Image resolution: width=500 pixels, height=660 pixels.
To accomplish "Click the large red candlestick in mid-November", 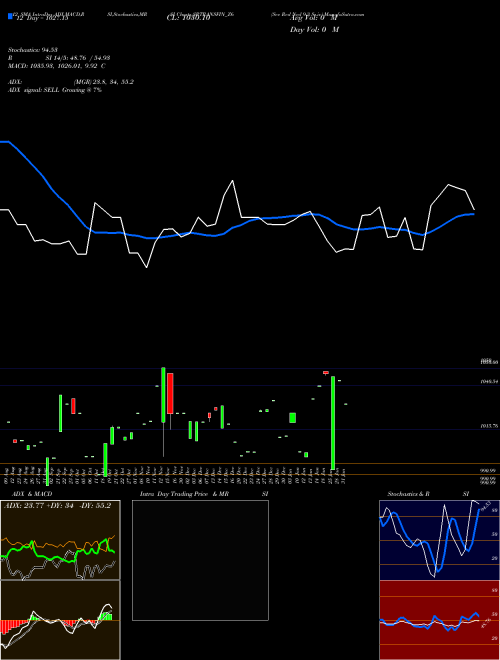I will (x=170, y=393).
